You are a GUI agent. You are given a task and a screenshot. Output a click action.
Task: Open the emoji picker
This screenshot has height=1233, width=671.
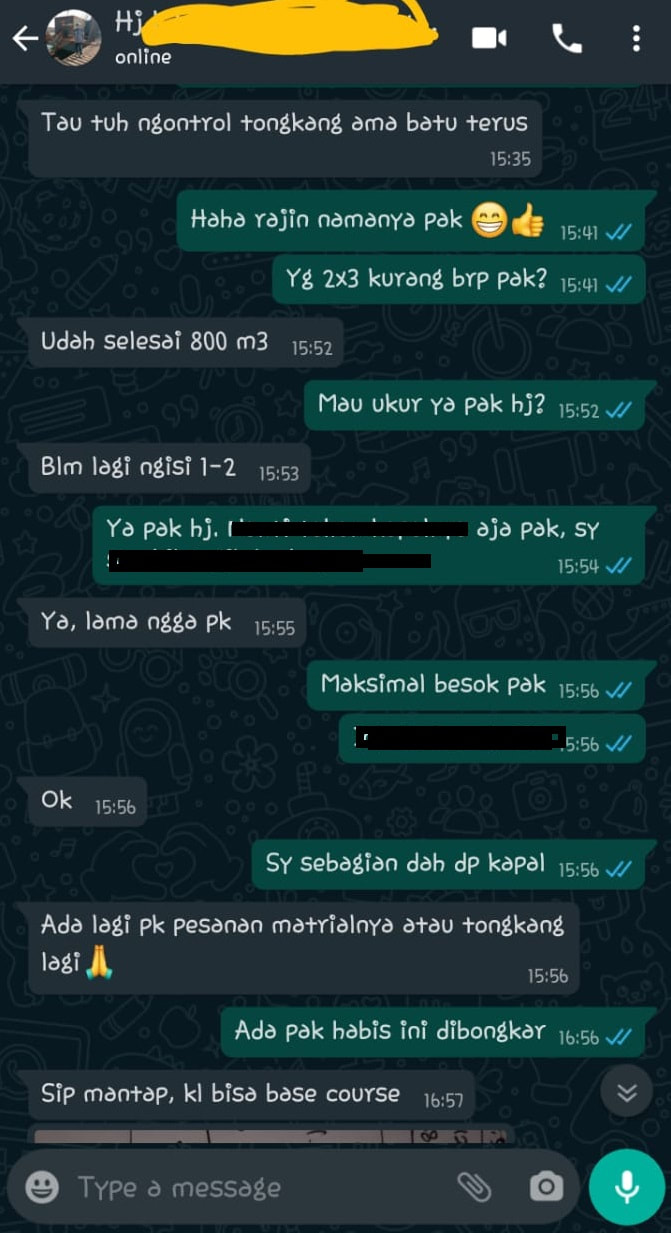(41, 1187)
